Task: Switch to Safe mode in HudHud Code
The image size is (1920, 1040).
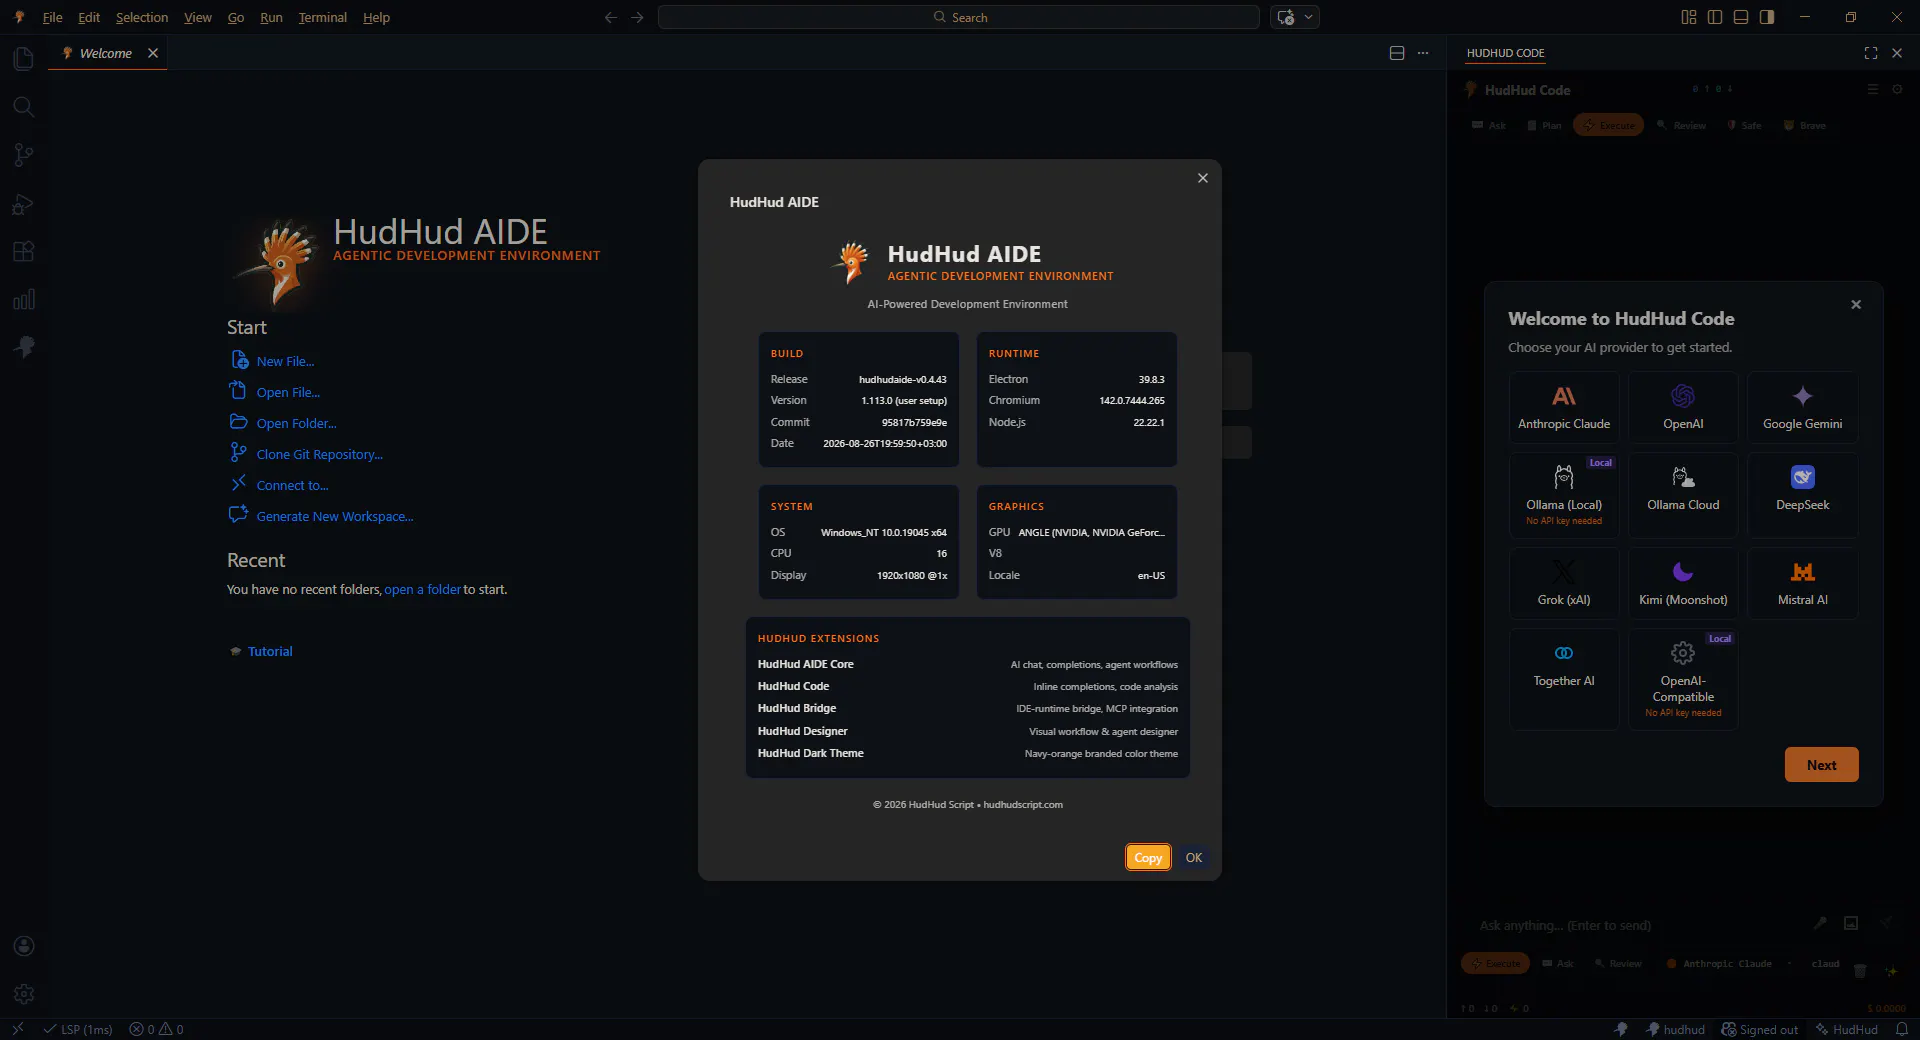Action: tap(1744, 125)
